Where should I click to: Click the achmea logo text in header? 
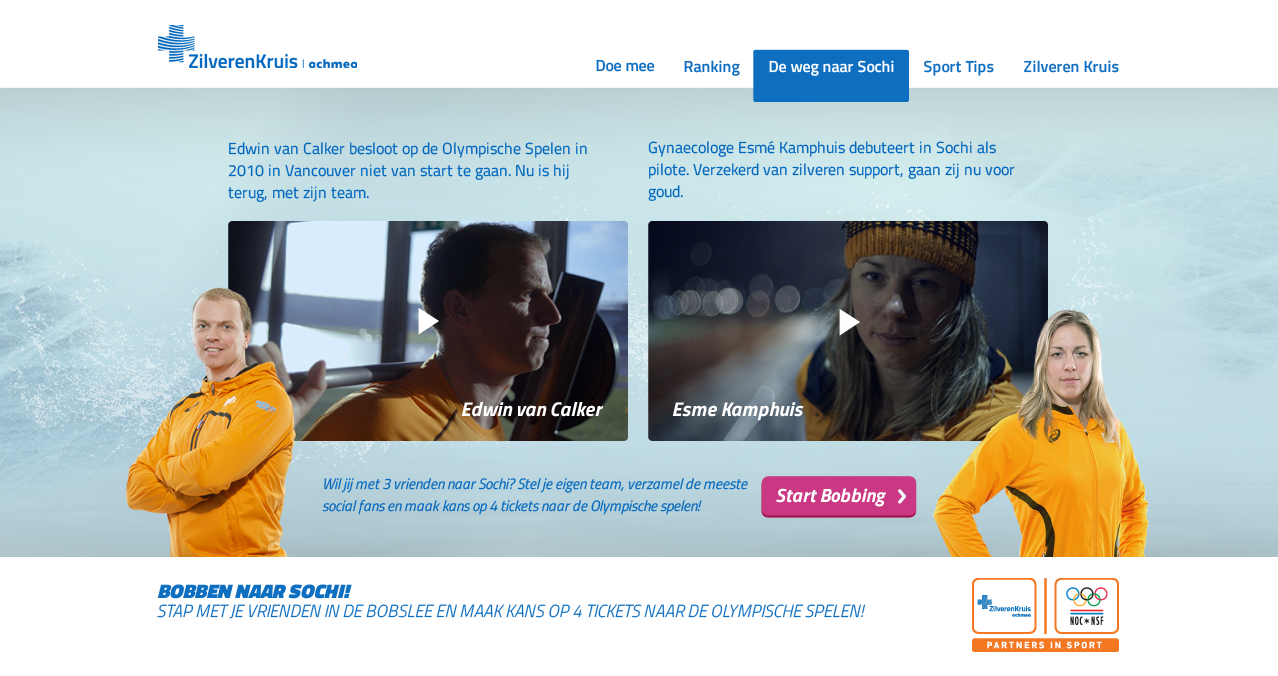333,64
